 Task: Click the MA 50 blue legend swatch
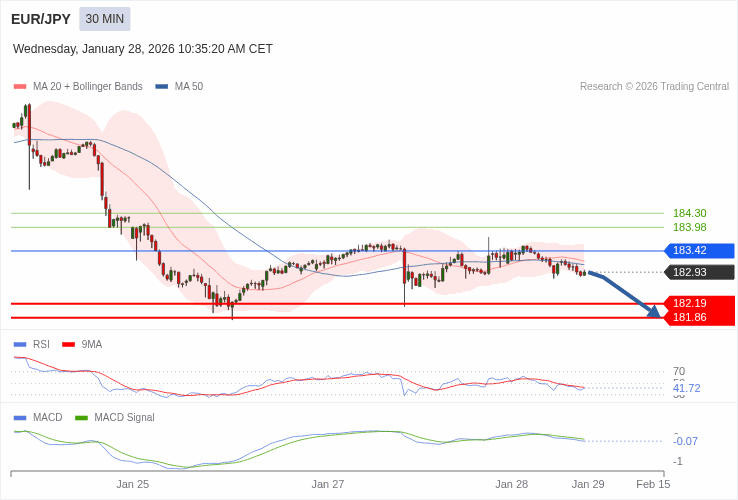click(162, 87)
